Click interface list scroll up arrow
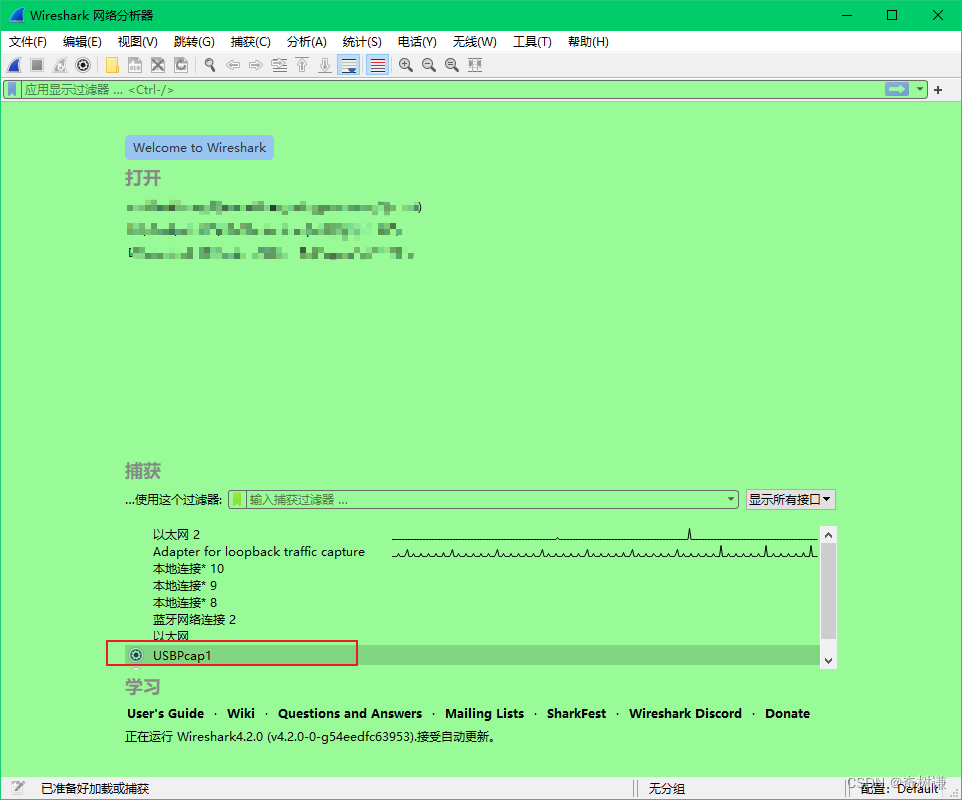The width and height of the screenshot is (962, 800). point(828,535)
